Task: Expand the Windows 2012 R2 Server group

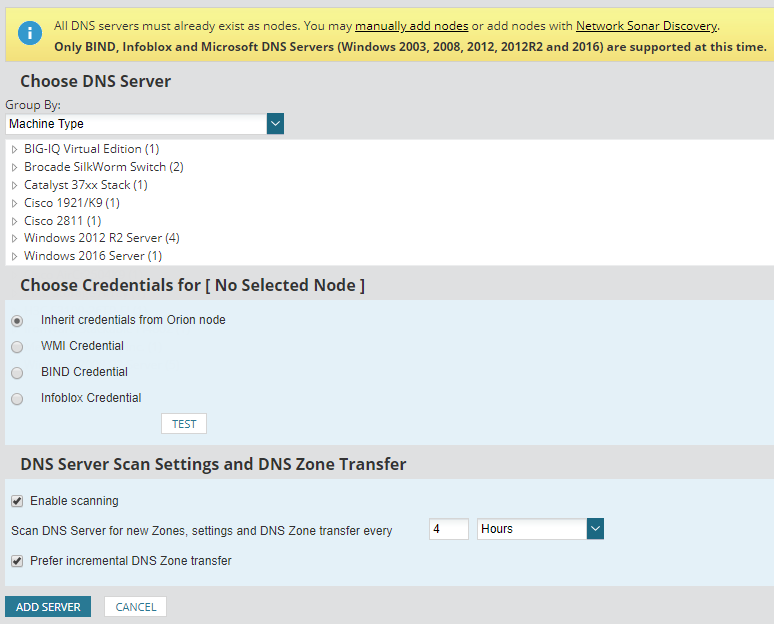Action: [14, 239]
